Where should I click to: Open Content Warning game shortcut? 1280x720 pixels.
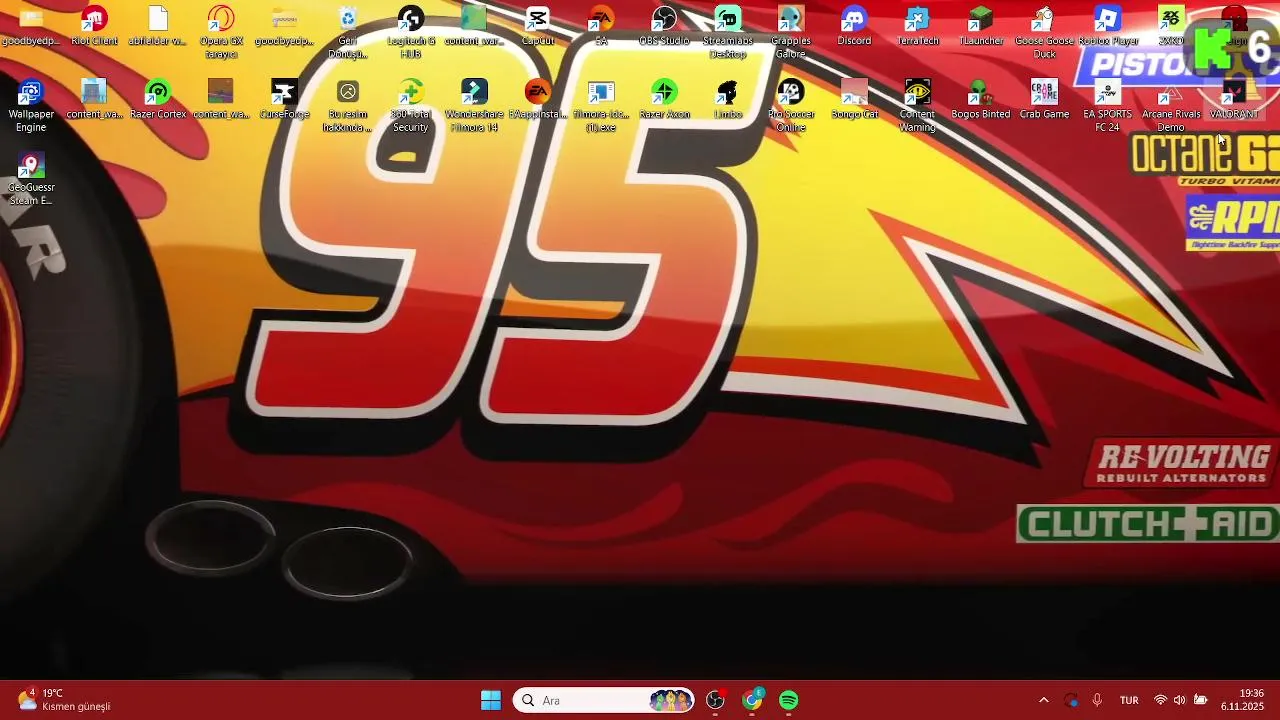pyautogui.click(x=917, y=106)
